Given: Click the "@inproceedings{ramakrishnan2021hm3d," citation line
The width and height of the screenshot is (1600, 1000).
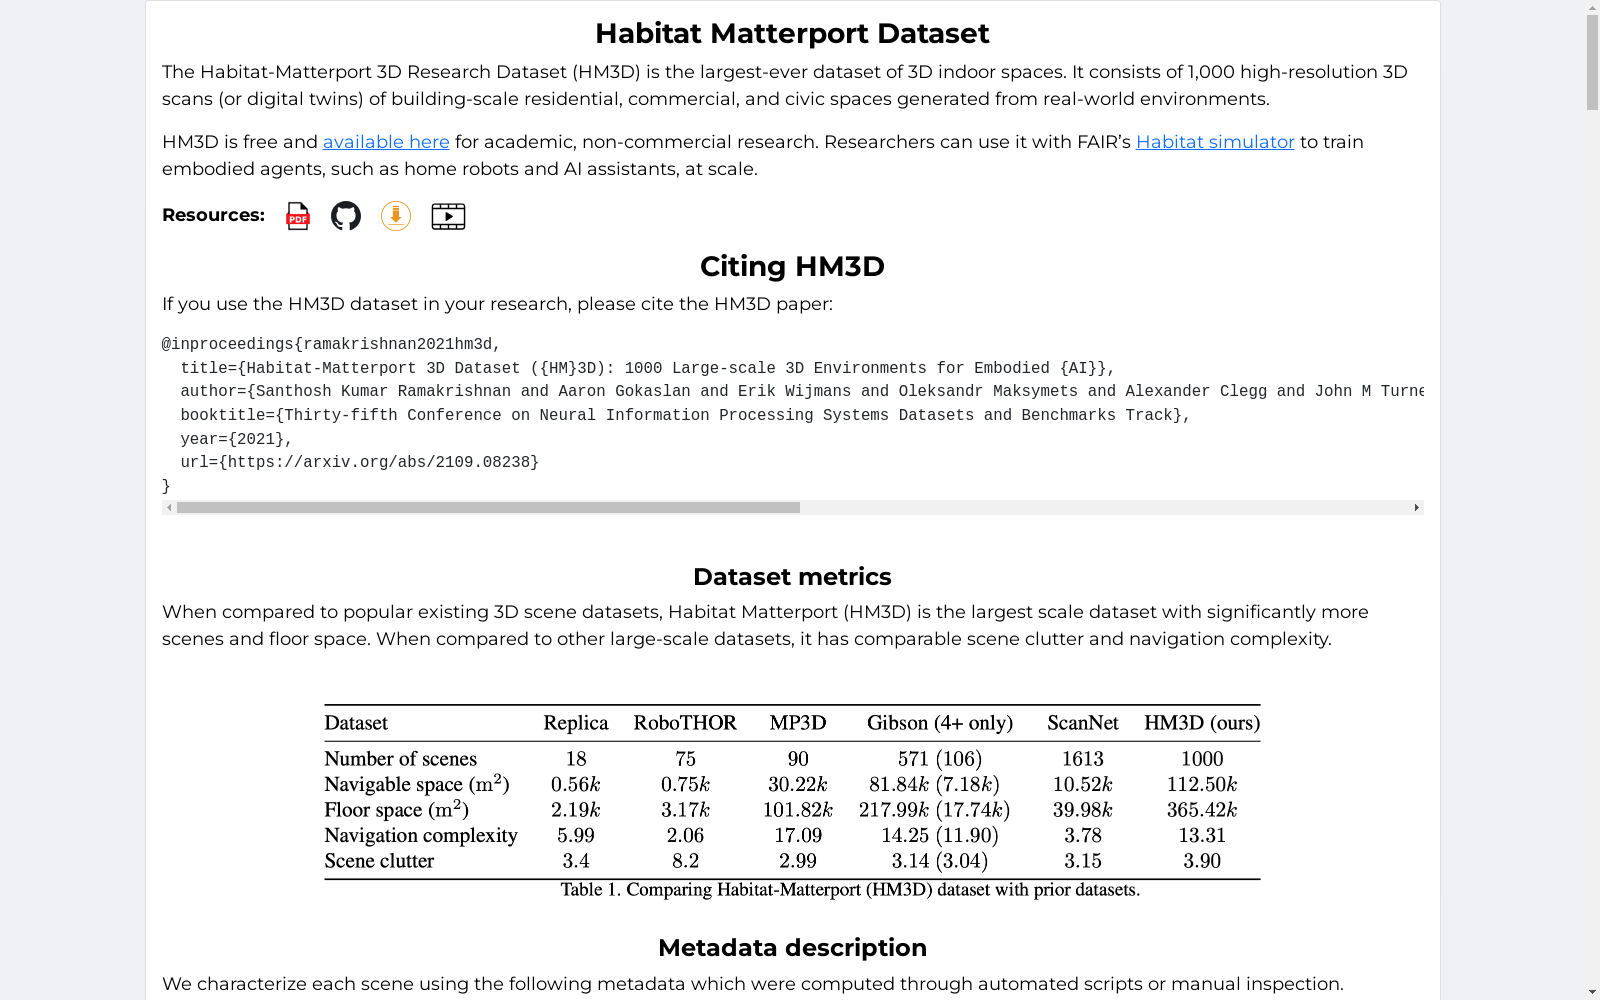Looking at the screenshot, I should click(x=331, y=345).
